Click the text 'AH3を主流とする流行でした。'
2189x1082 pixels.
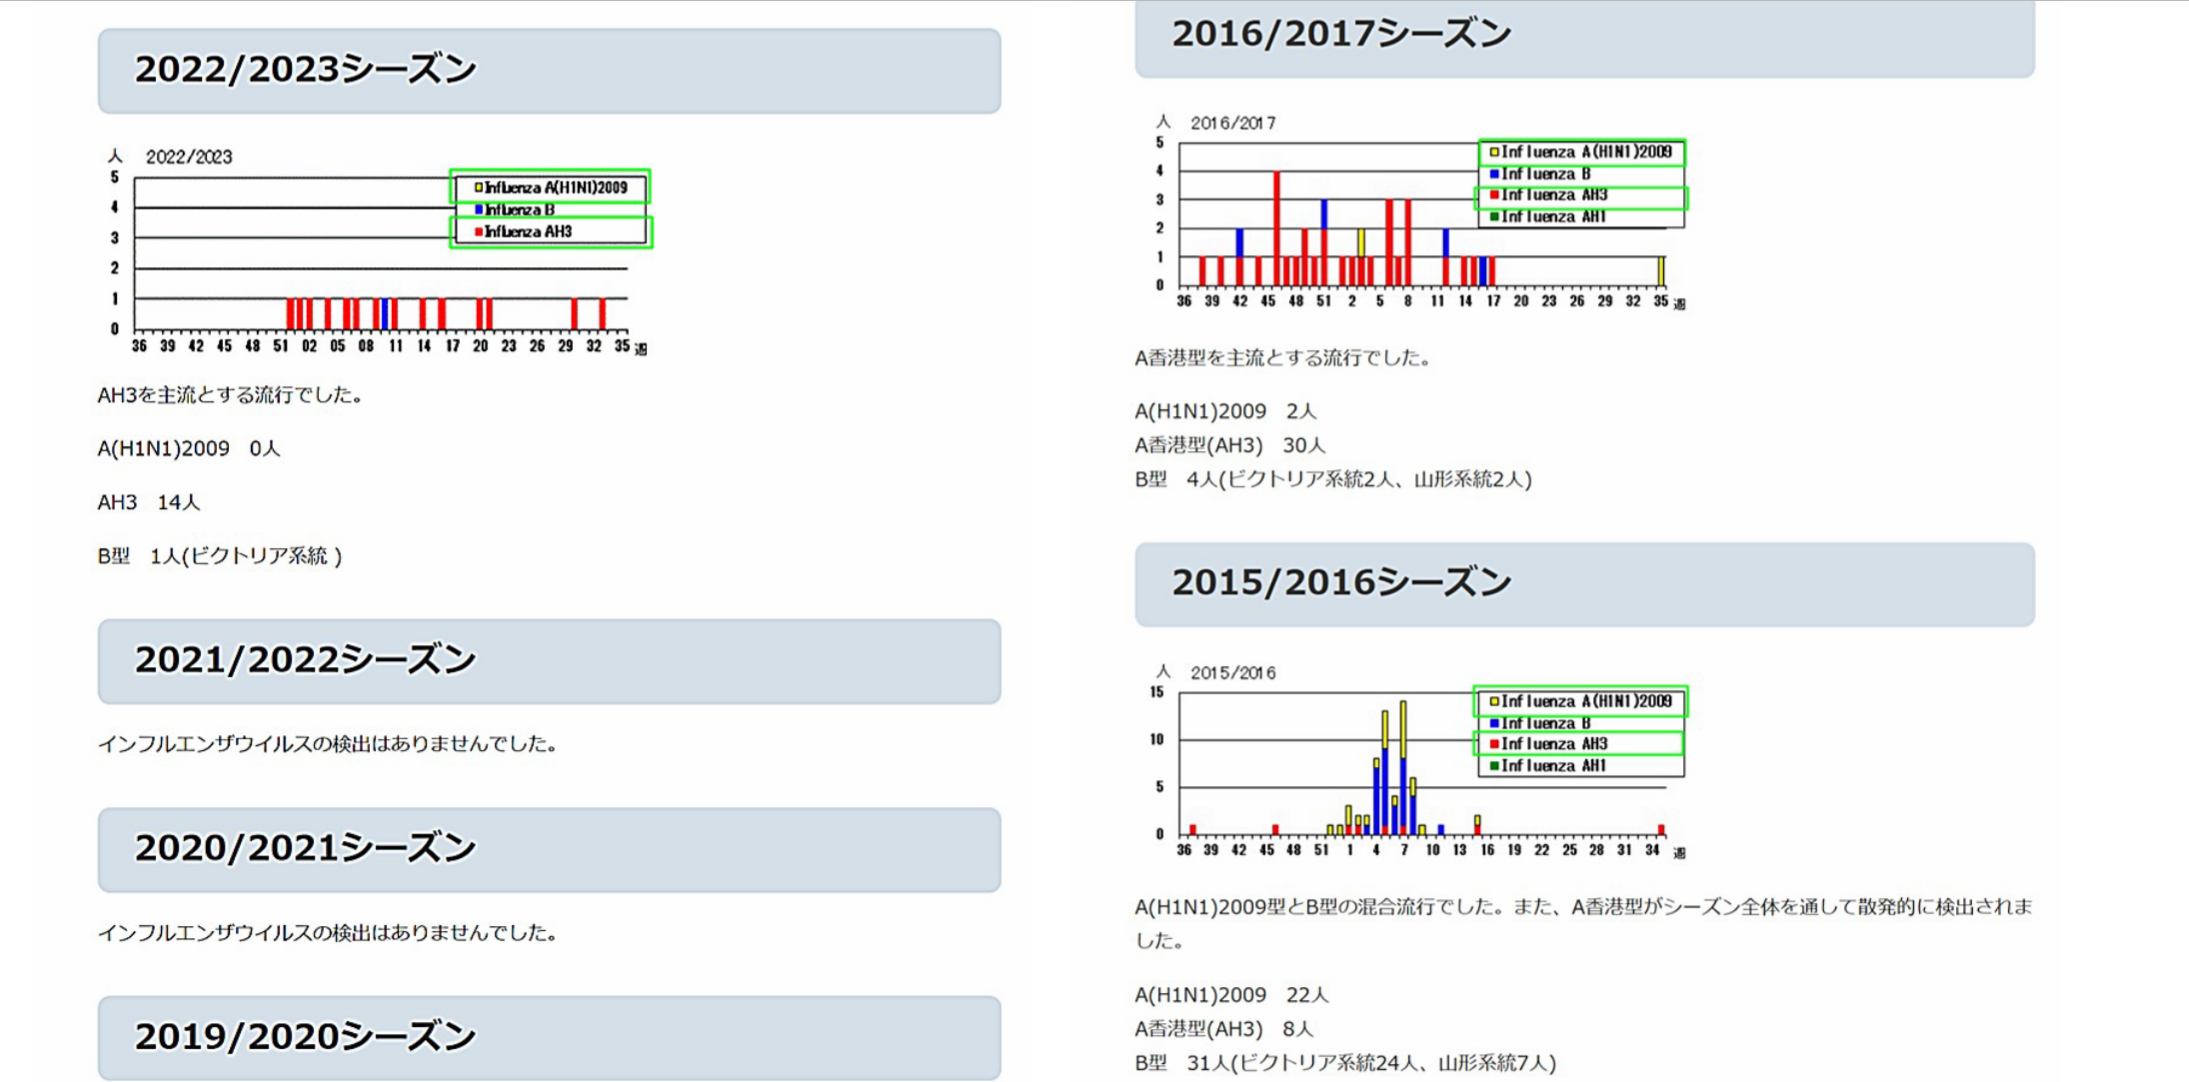(231, 395)
